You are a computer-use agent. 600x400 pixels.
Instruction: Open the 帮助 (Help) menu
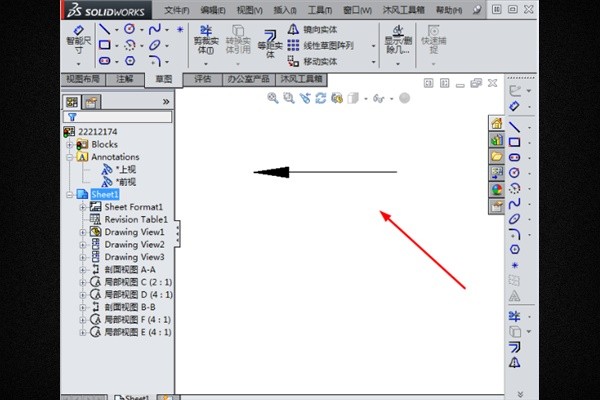449,10
